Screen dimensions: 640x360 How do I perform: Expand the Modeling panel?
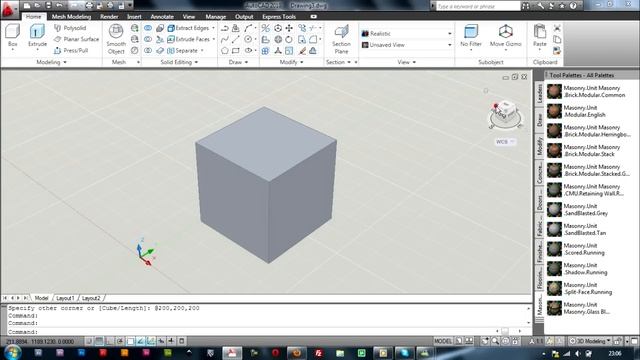click(x=51, y=62)
